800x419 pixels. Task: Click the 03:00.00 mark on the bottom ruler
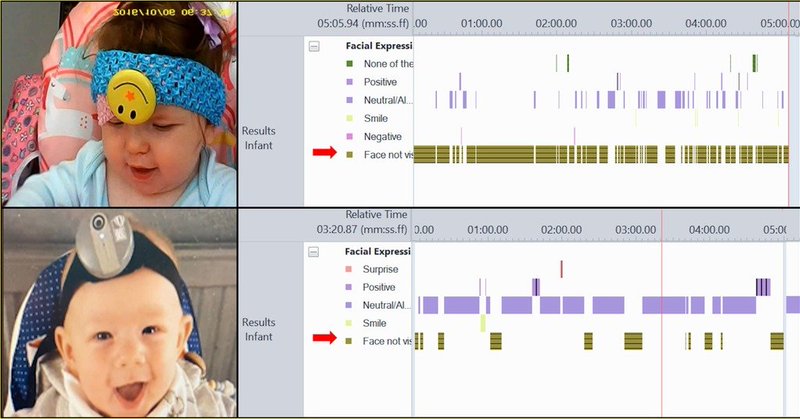point(635,230)
